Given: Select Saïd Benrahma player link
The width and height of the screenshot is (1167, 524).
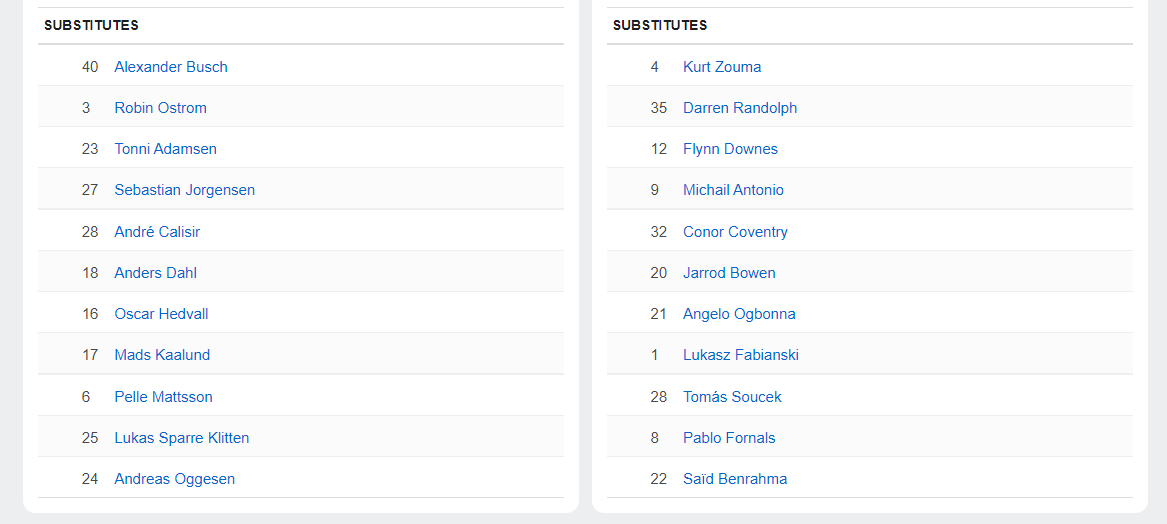Looking at the screenshot, I should [x=735, y=479].
